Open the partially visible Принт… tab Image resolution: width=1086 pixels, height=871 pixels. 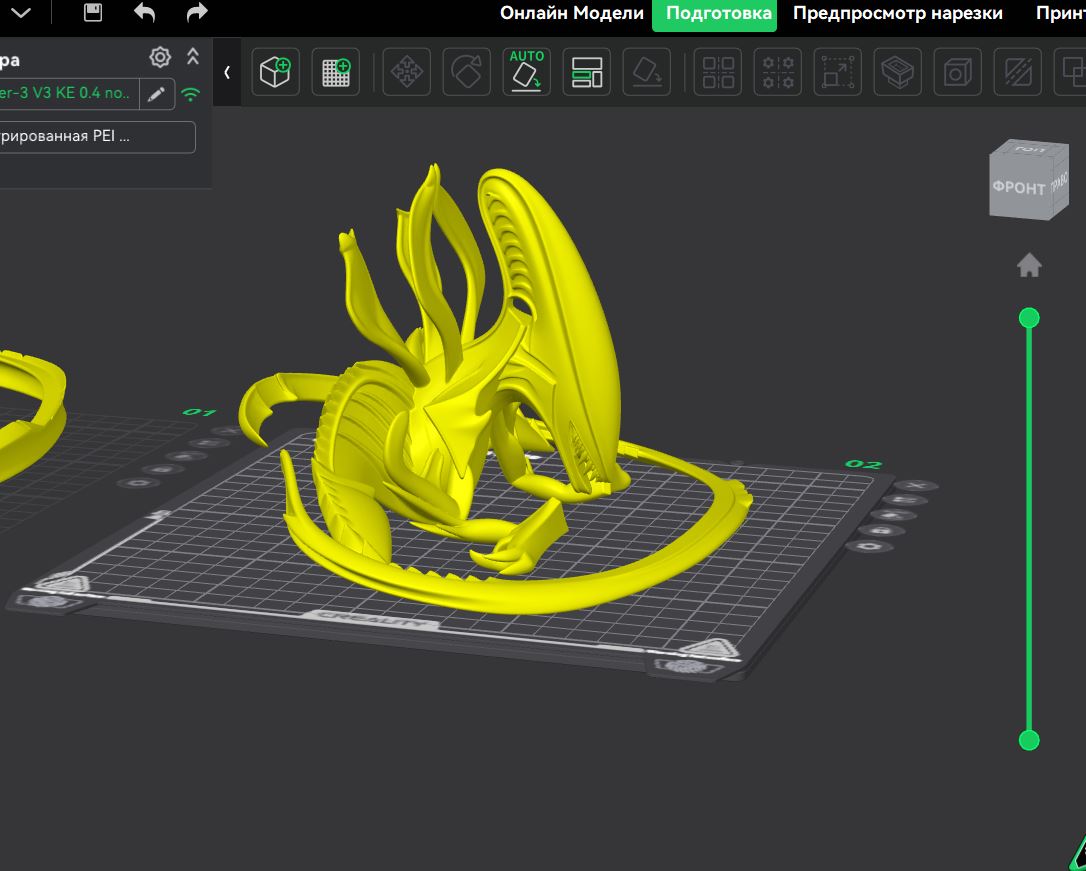coord(1060,13)
